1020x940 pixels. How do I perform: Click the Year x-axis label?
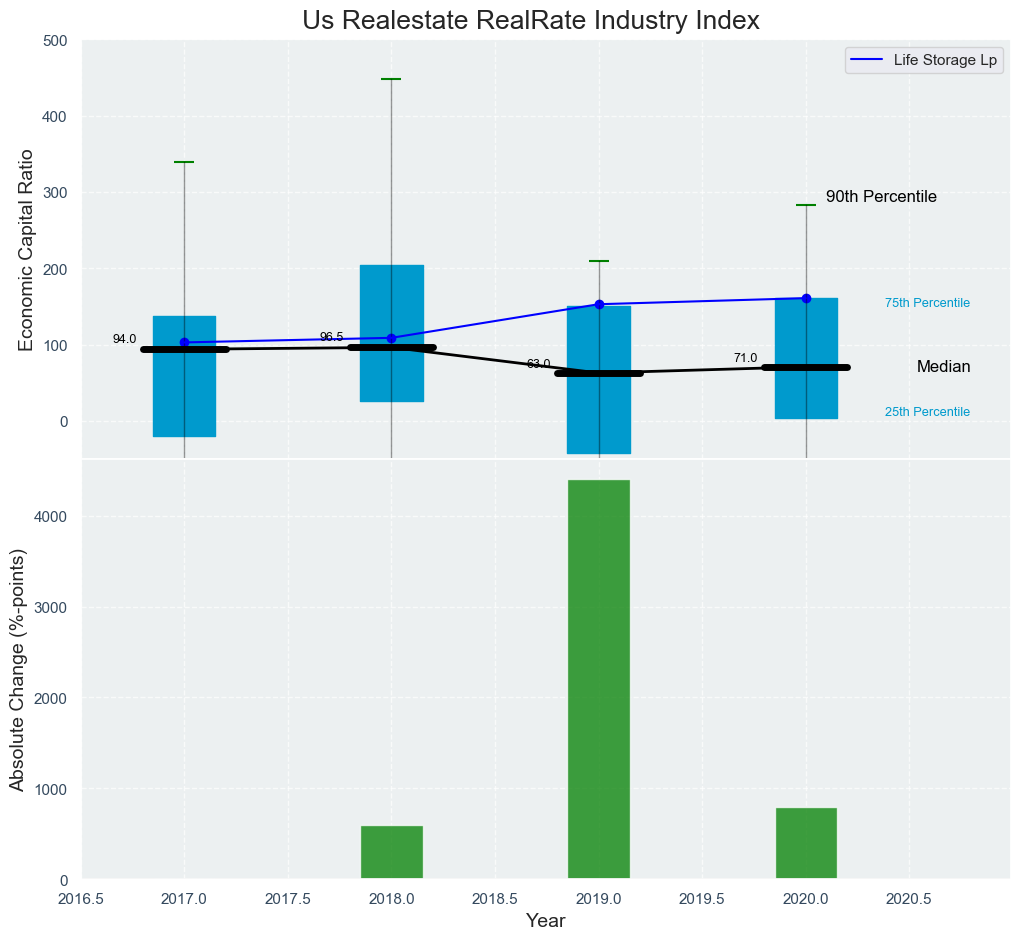546,921
